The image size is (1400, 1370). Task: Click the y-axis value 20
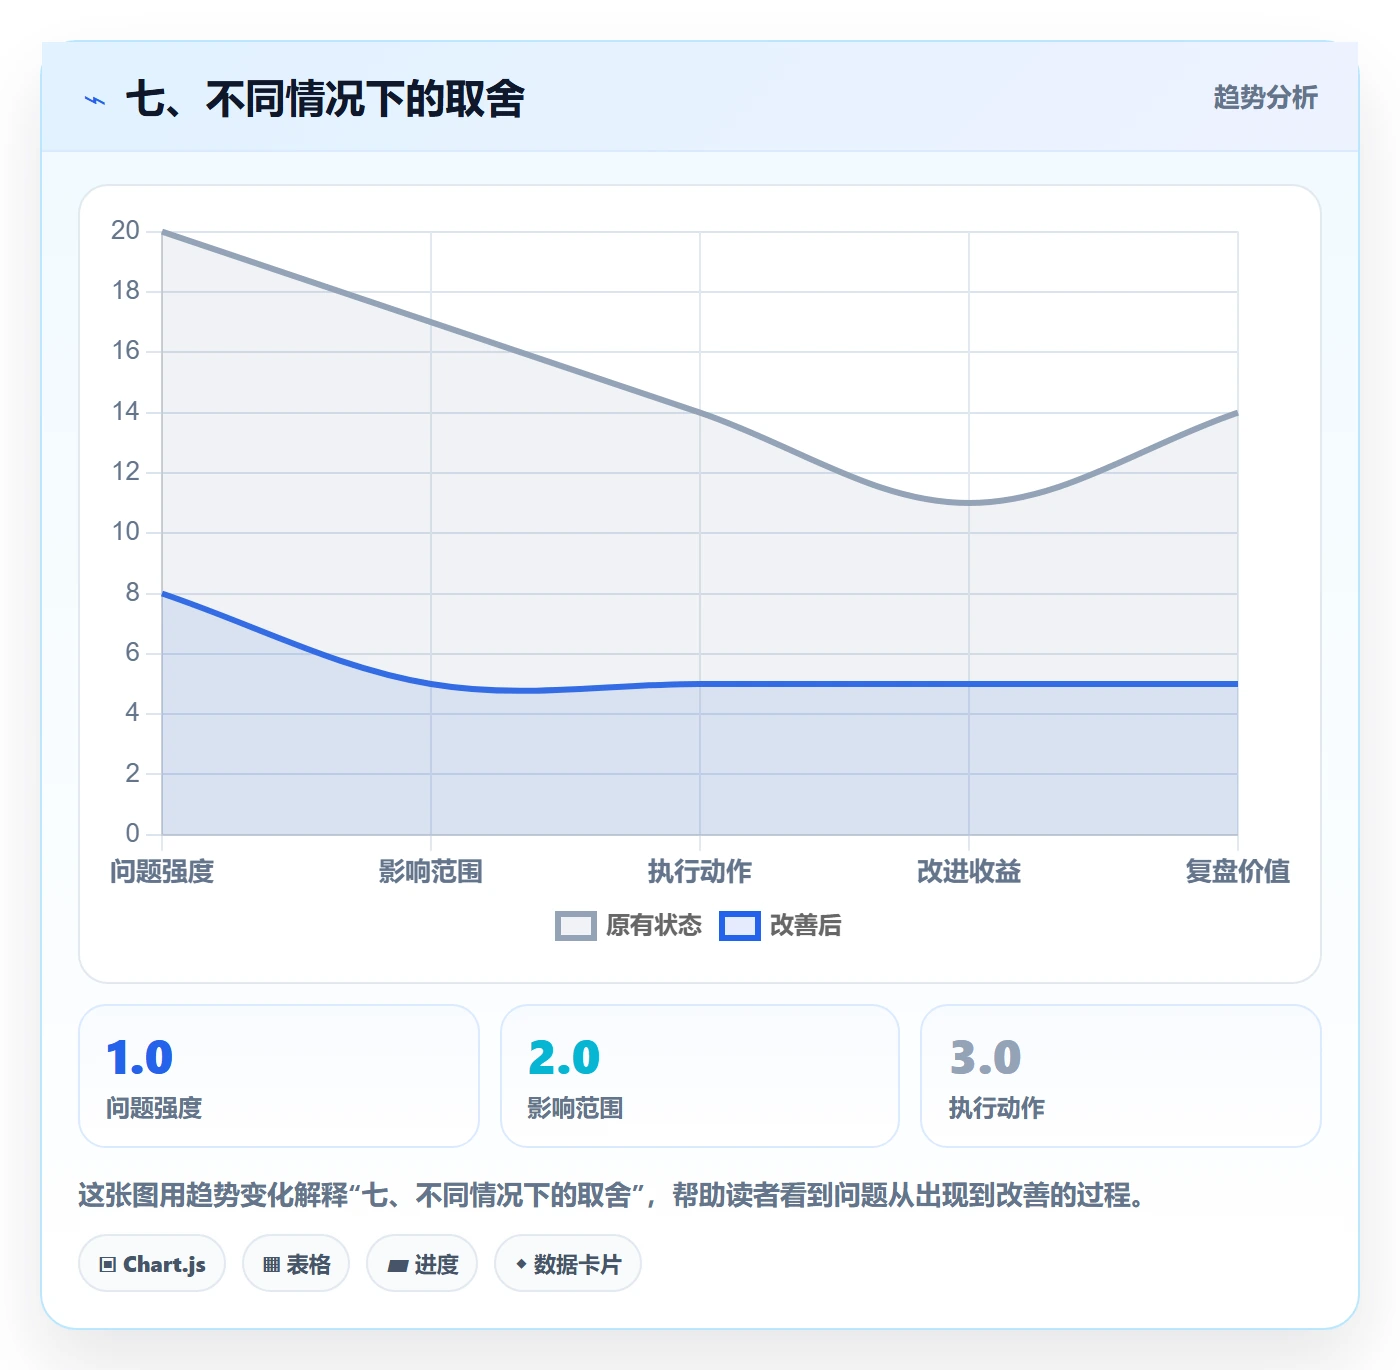click(125, 231)
